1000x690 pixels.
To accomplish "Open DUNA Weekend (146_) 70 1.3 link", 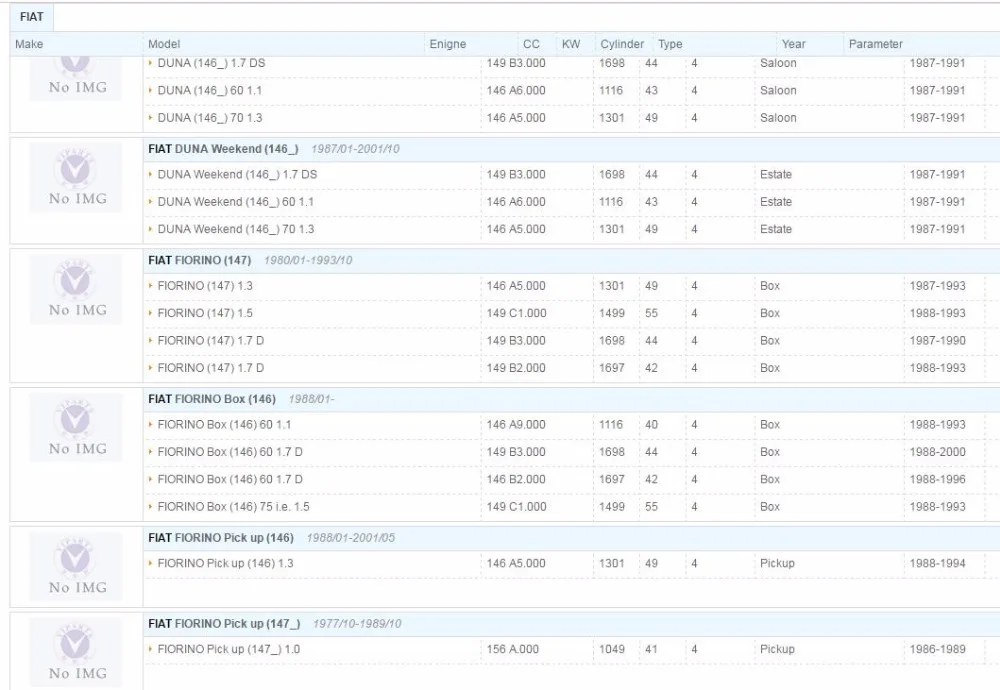I will [235, 229].
